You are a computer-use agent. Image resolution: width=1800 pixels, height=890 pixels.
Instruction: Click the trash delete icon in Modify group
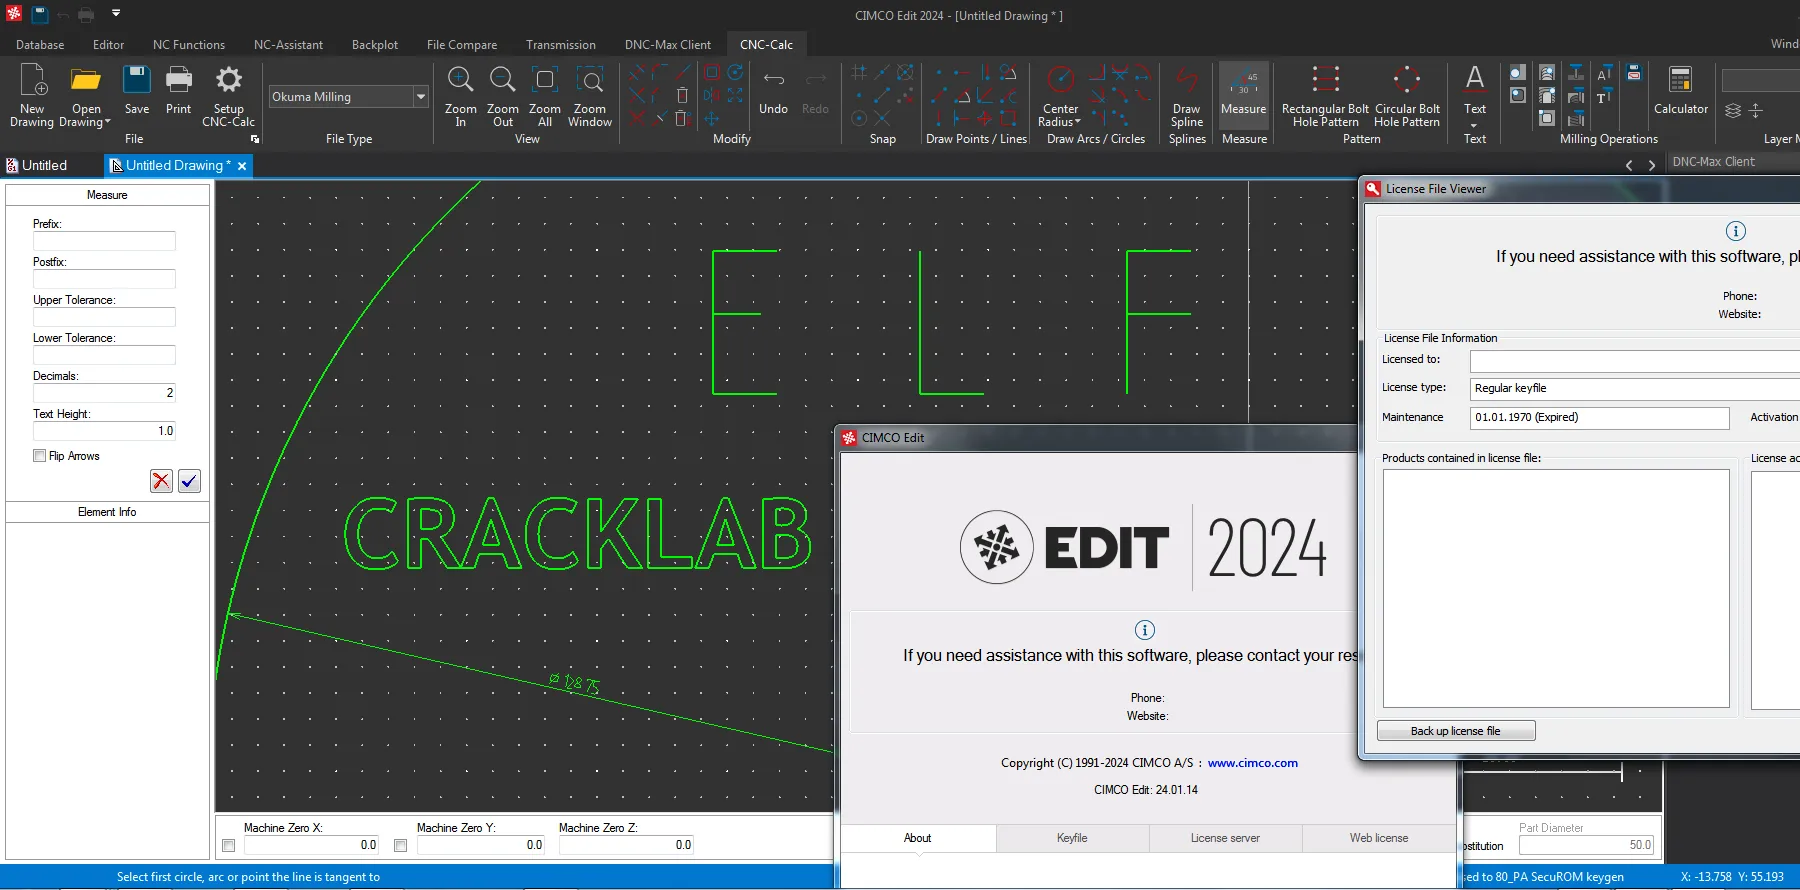683,95
